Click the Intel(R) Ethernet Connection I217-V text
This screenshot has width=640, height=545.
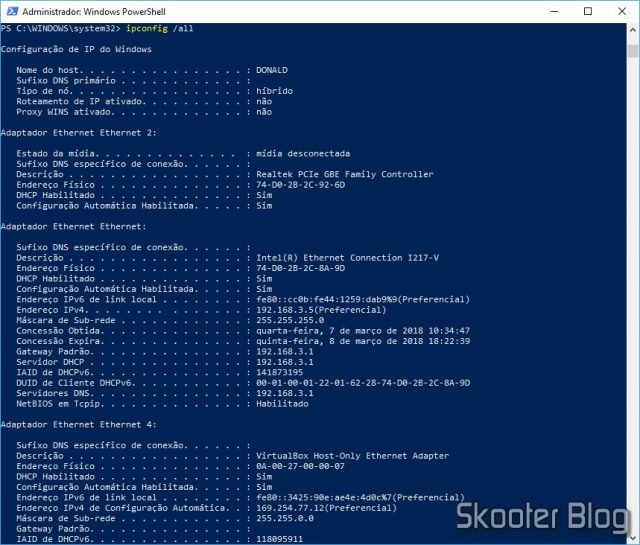point(347,258)
